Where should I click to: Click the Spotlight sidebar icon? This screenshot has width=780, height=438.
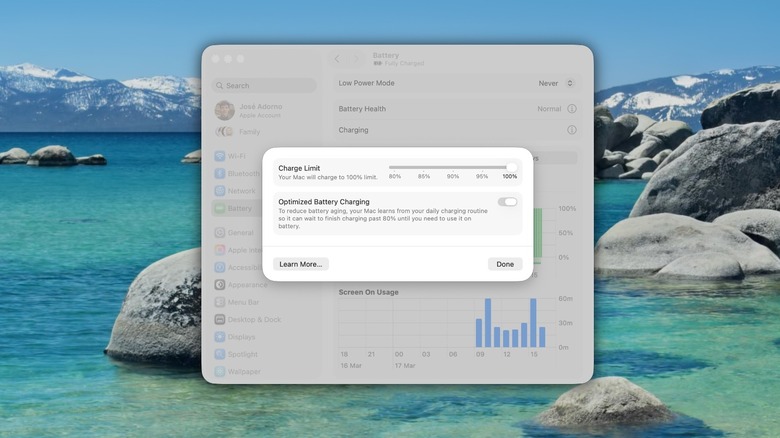point(220,354)
